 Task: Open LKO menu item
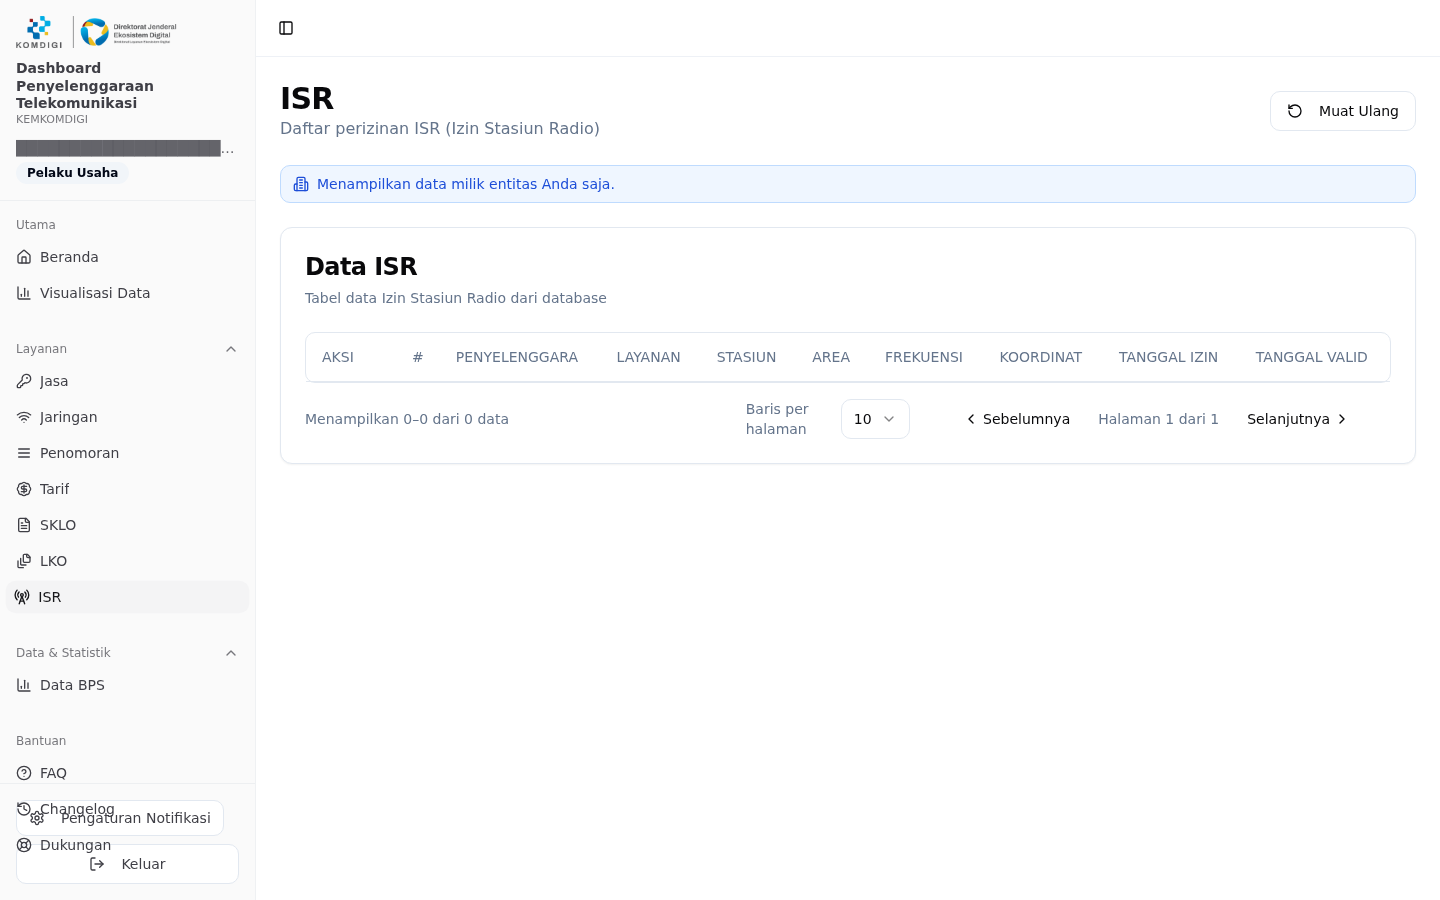click(127, 561)
